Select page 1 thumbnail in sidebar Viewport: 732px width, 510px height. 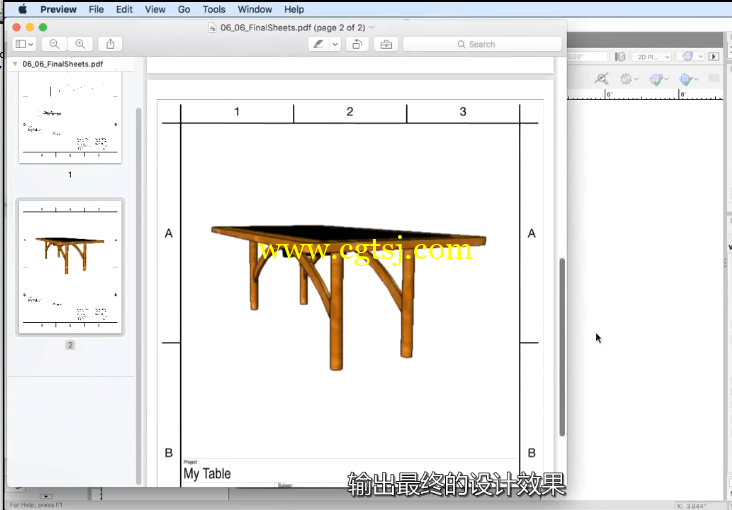70,117
